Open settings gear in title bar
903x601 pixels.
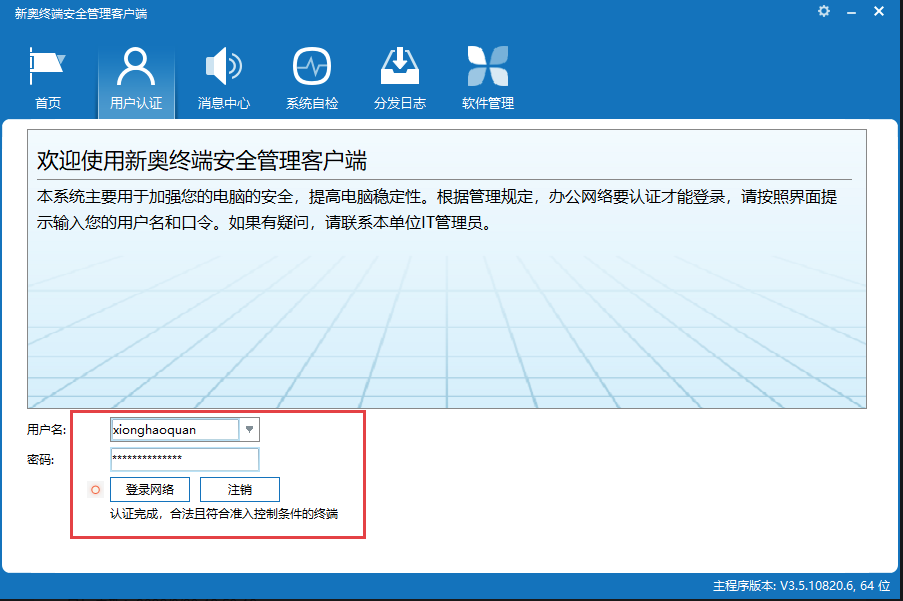[824, 11]
